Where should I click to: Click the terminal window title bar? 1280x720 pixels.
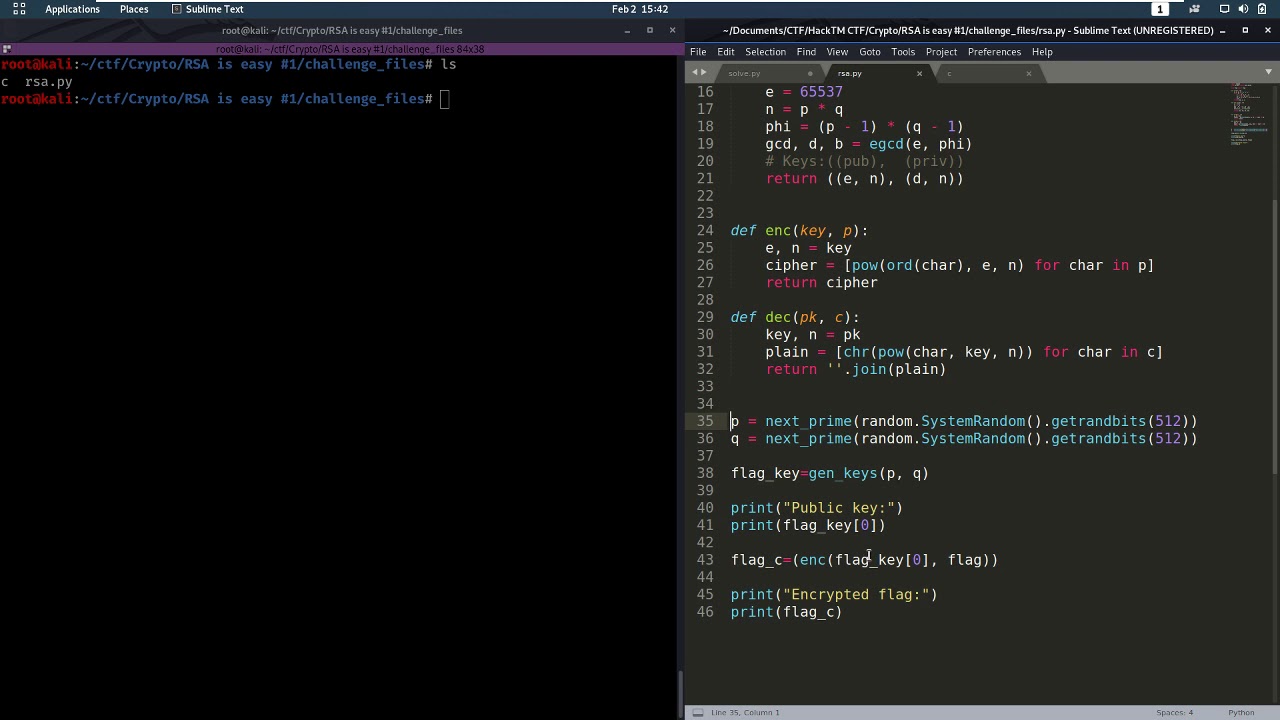pos(342,30)
